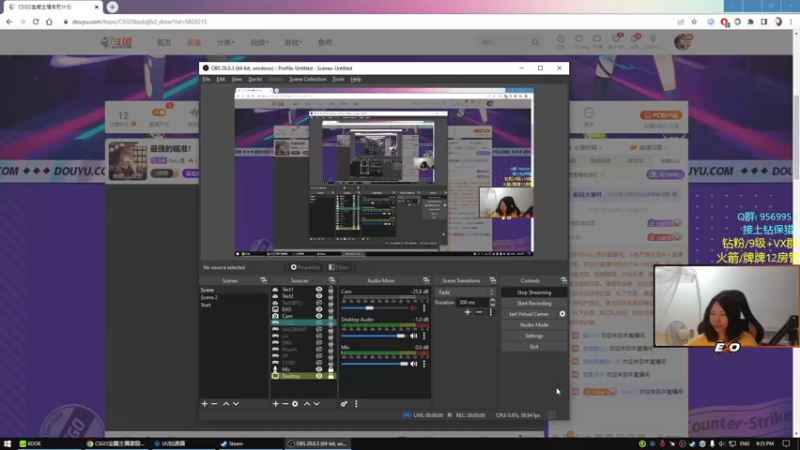Screen dimensions: 800x450
Task: Unlock the Desktop source
Action: [x=331, y=376]
